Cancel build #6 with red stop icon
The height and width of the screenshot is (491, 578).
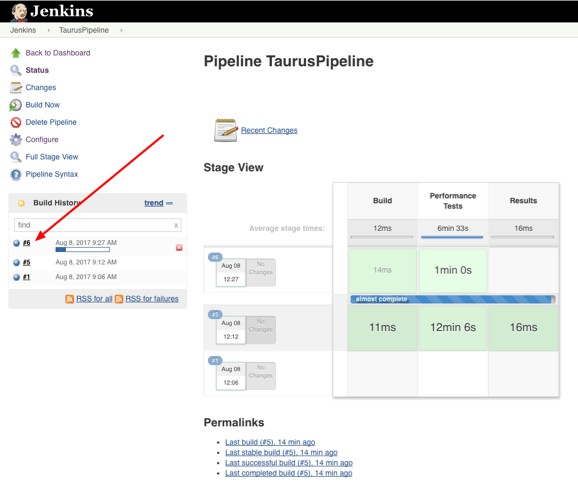pyautogui.click(x=179, y=248)
